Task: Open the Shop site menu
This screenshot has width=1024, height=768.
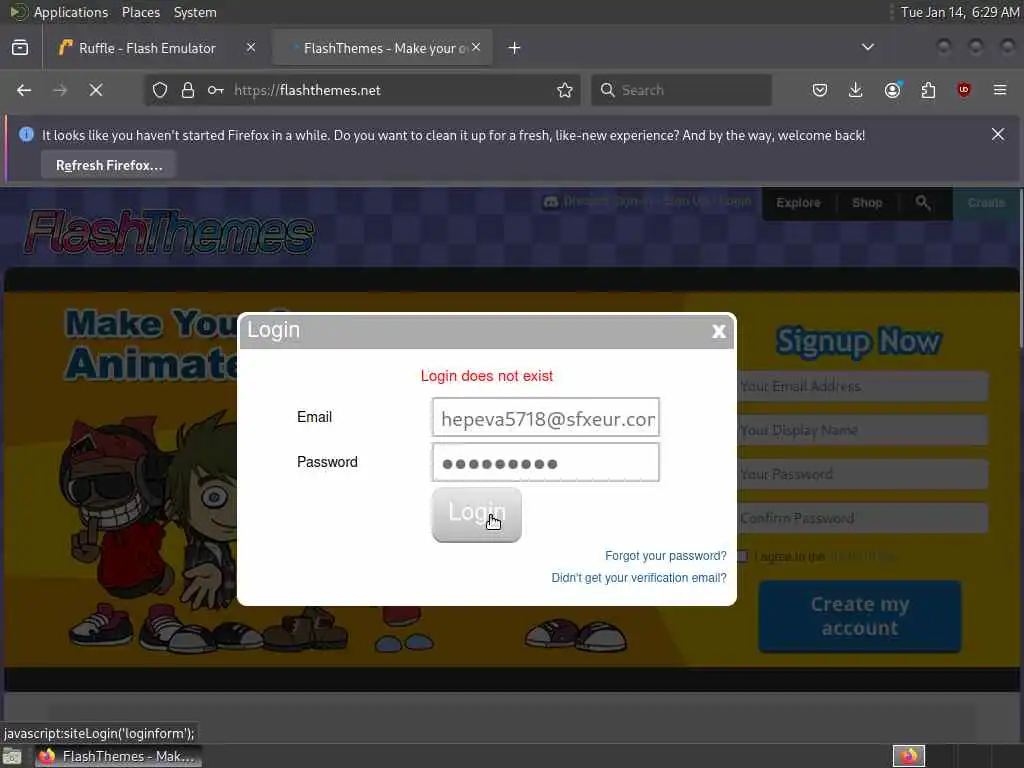Action: pyautogui.click(x=867, y=202)
